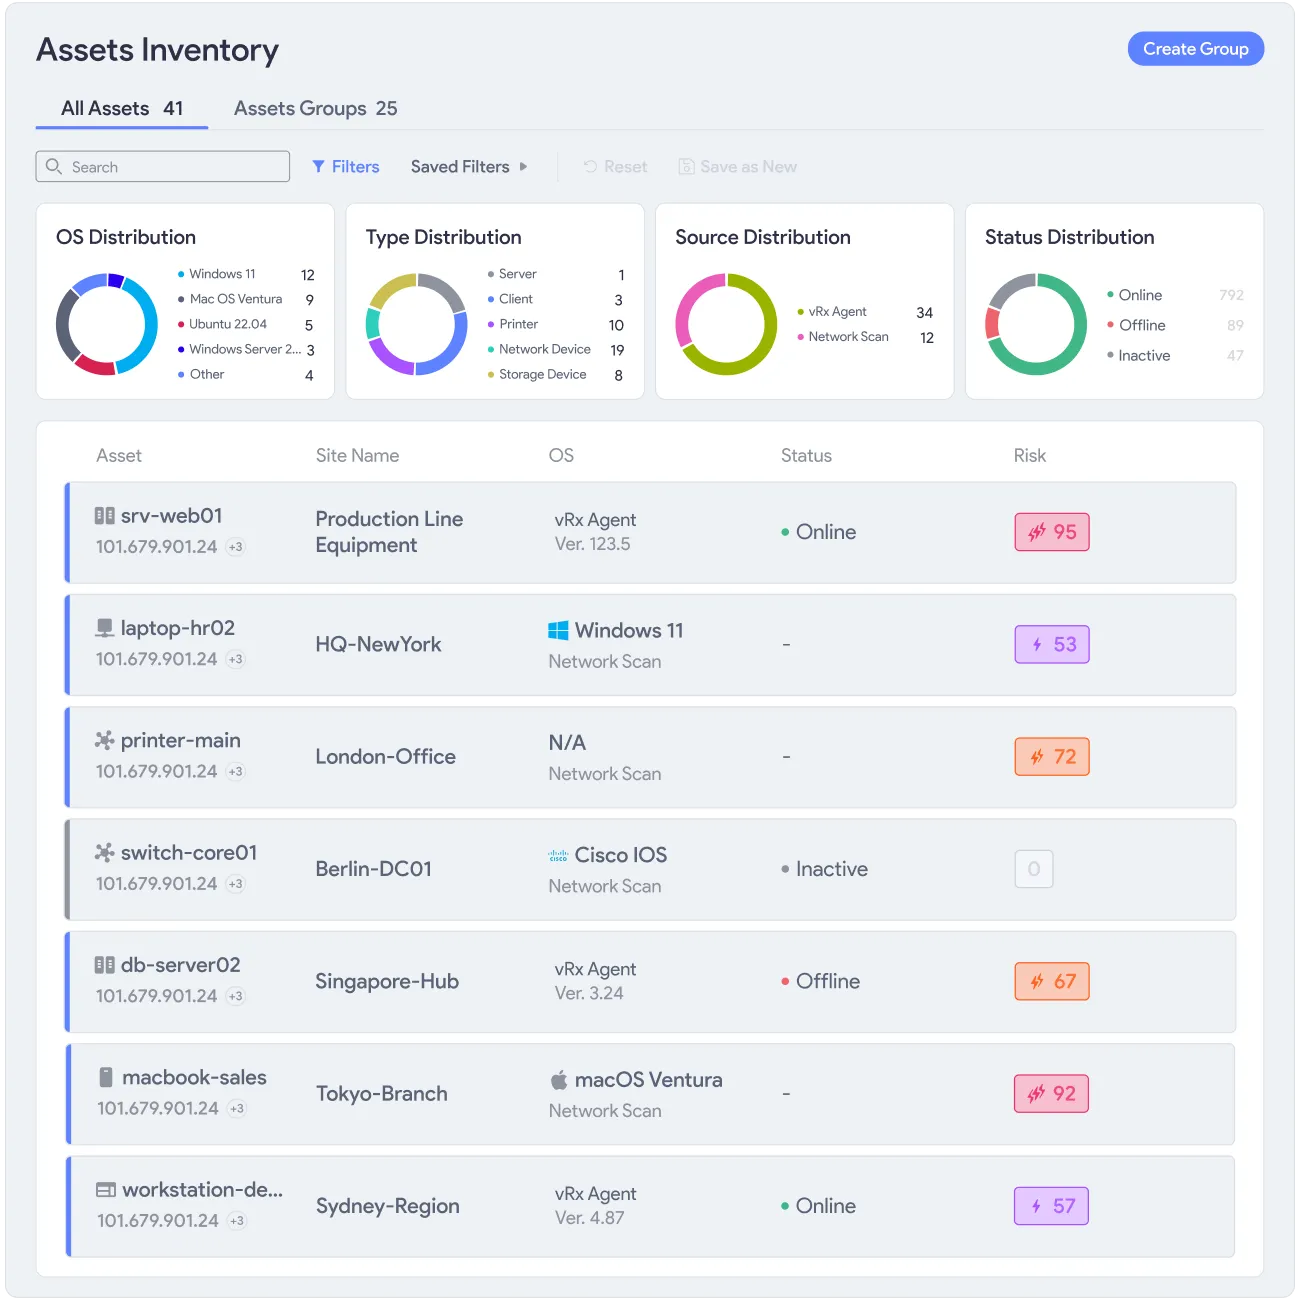
Task: Click the Status Distribution donut chart
Action: pos(1036,324)
